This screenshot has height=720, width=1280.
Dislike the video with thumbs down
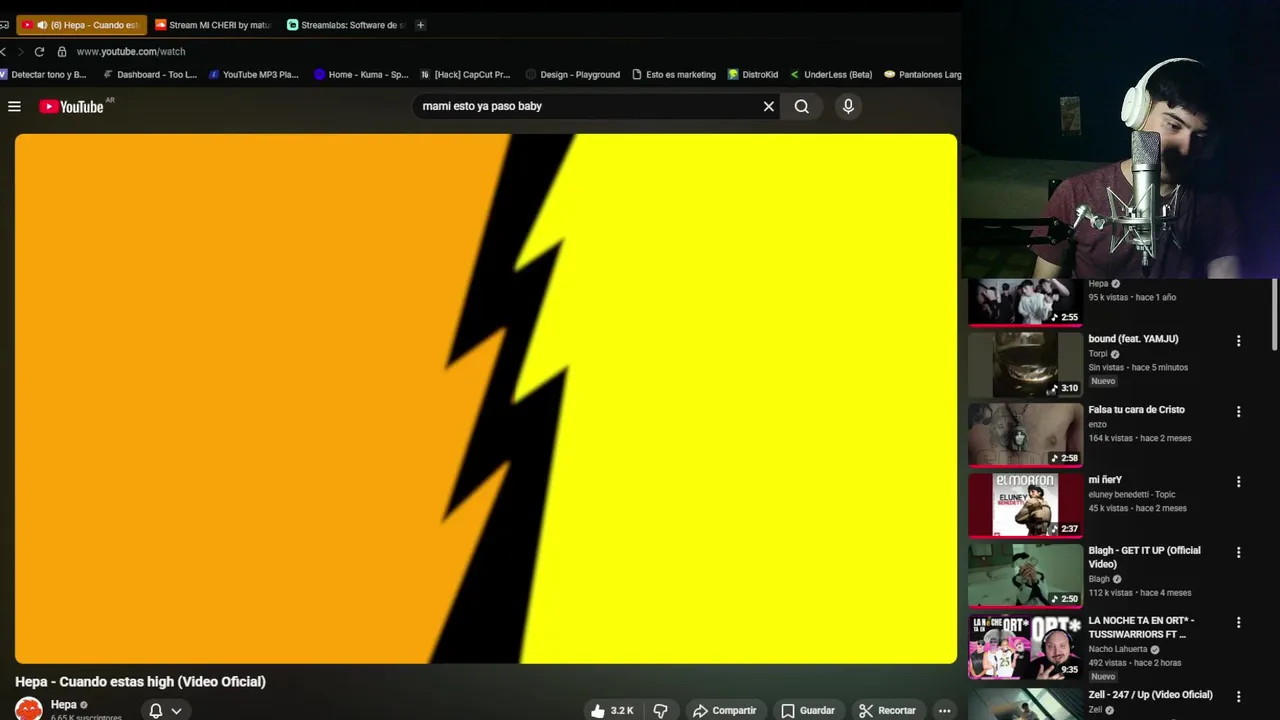[x=660, y=710]
